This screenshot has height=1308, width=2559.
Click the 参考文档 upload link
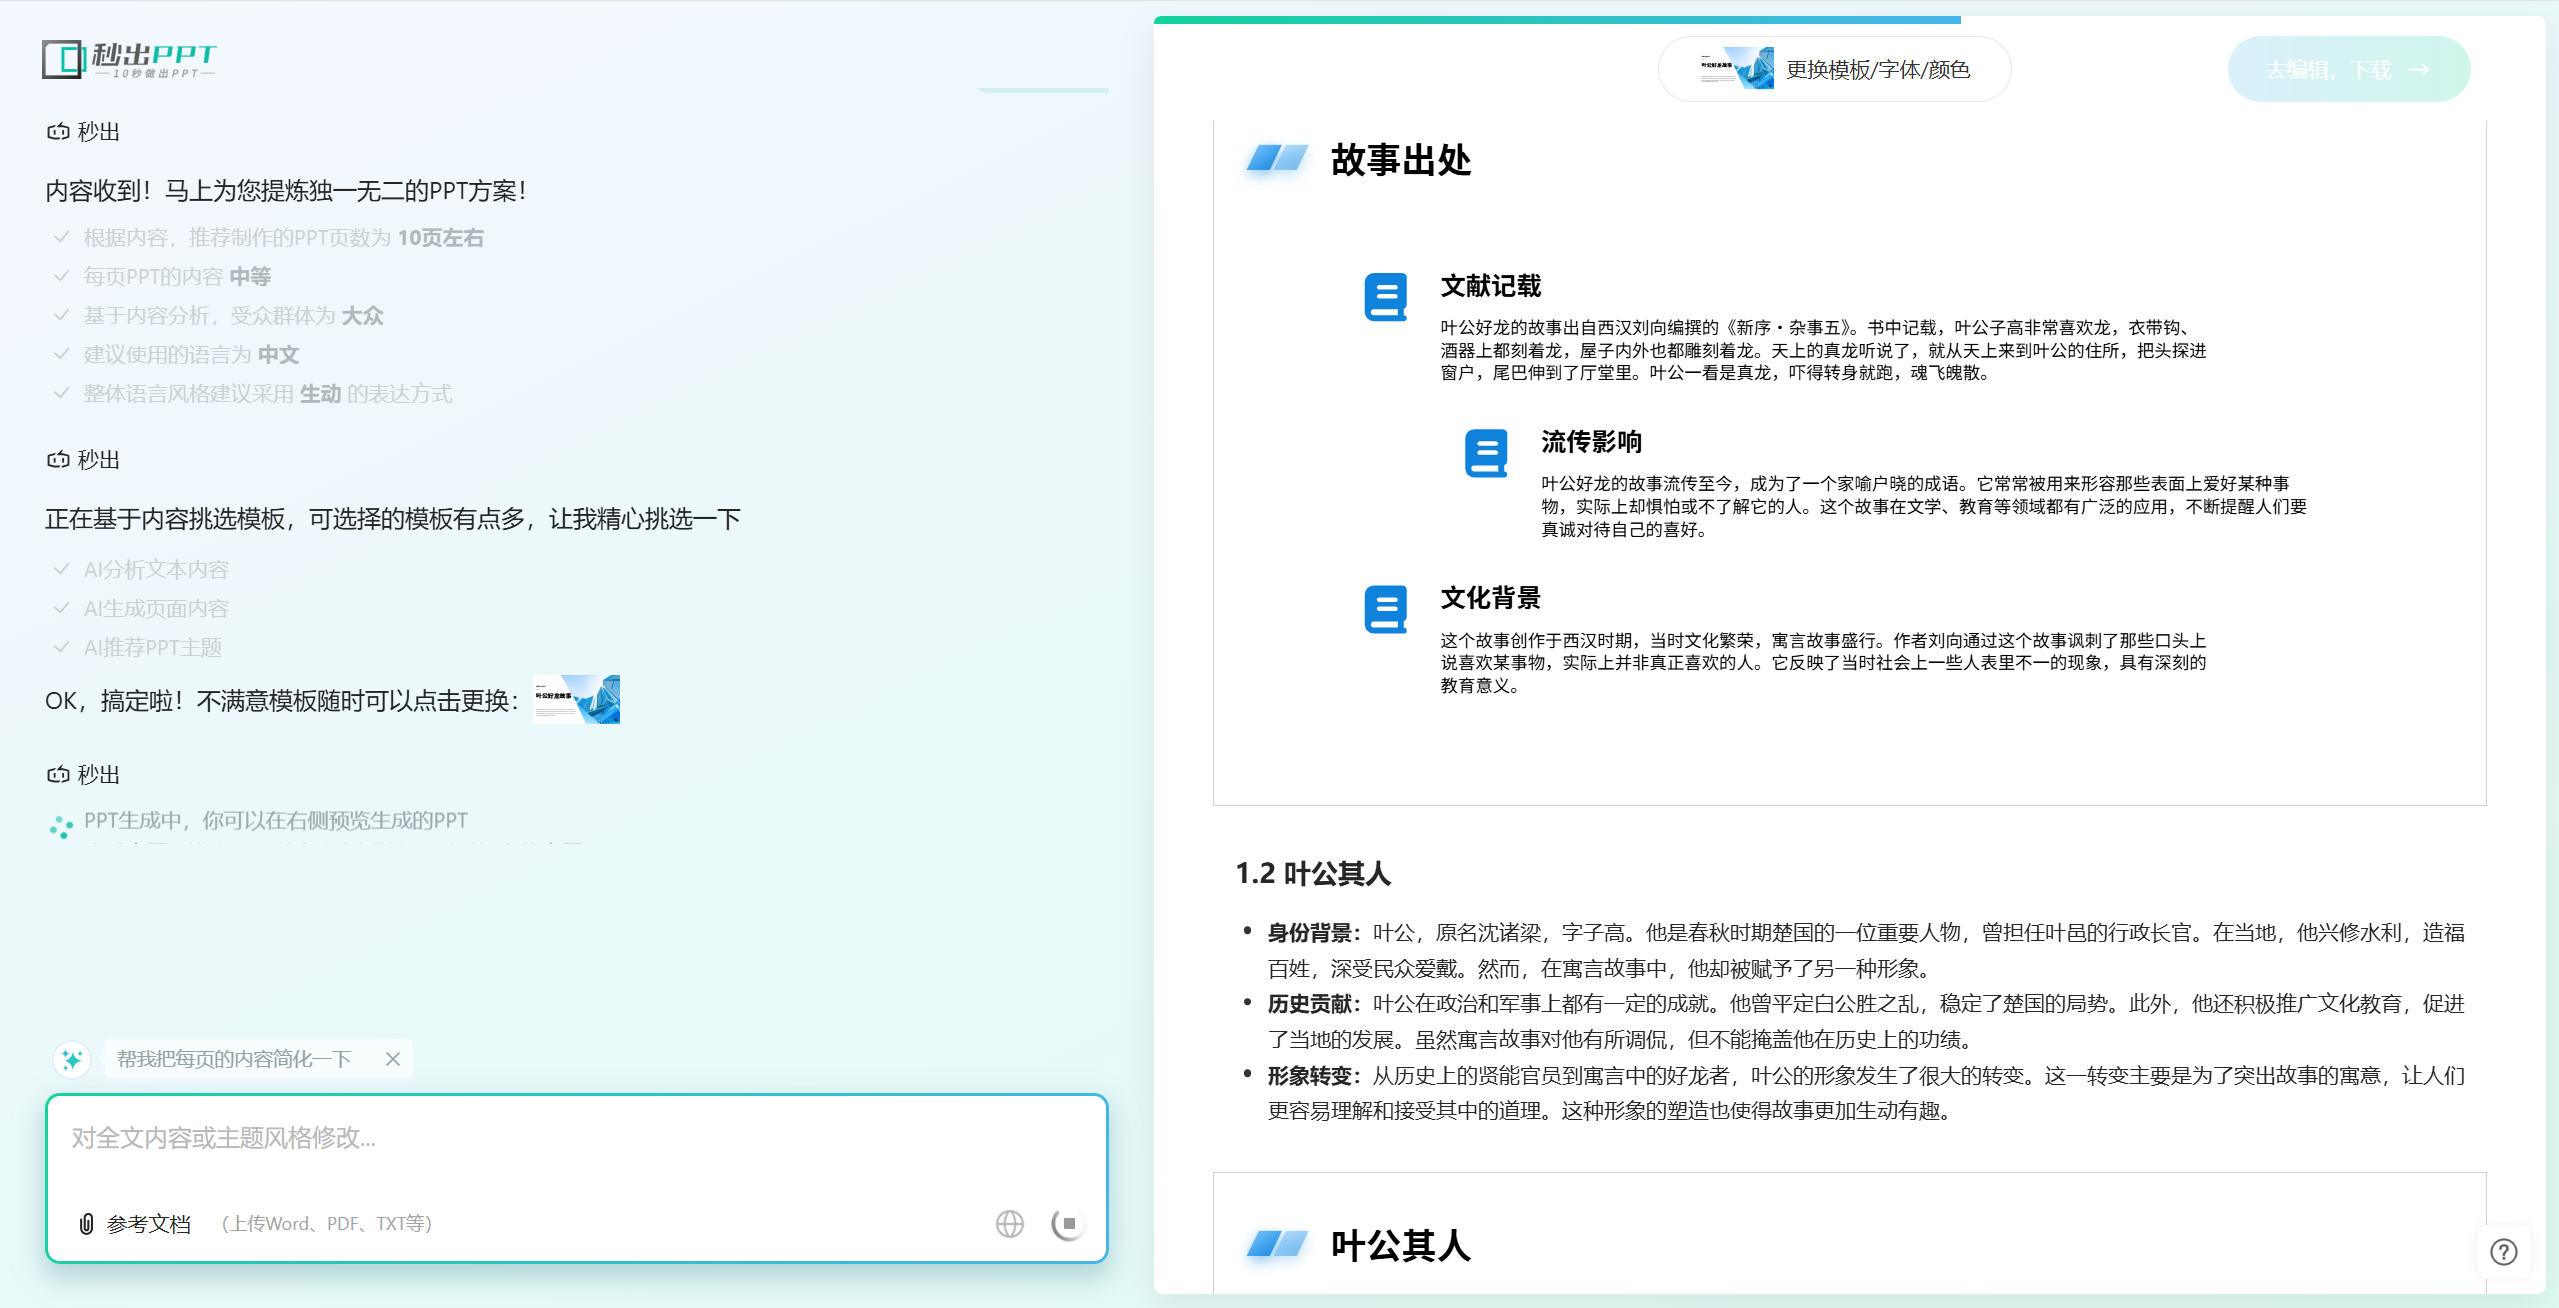(148, 1224)
